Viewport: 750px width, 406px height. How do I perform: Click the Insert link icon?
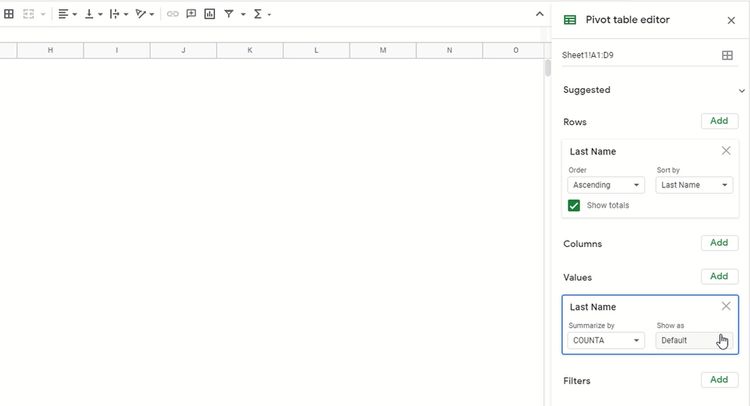pyautogui.click(x=173, y=14)
